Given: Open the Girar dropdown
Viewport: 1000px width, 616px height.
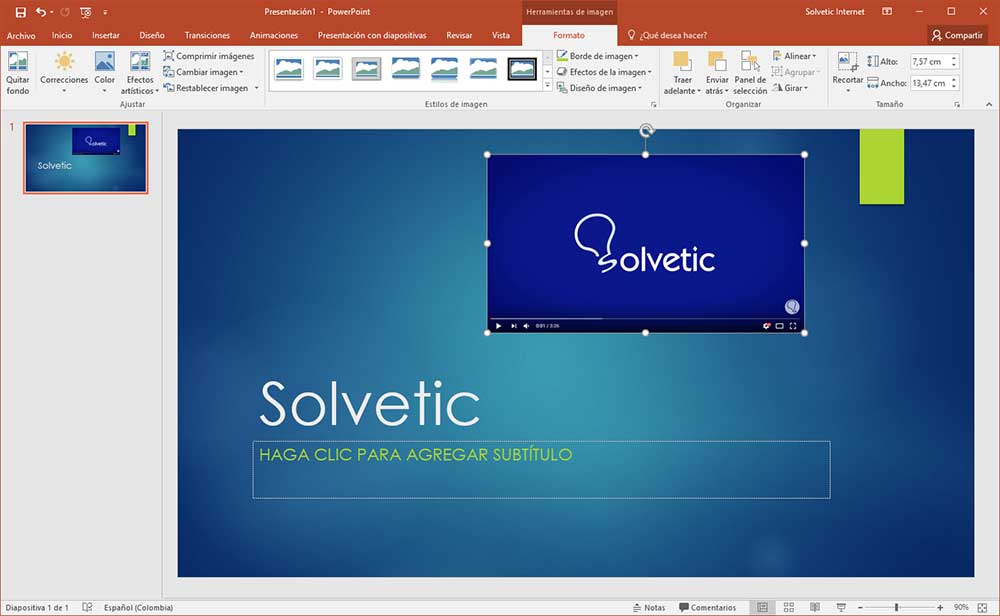Looking at the screenshot, I should point(790,88).
